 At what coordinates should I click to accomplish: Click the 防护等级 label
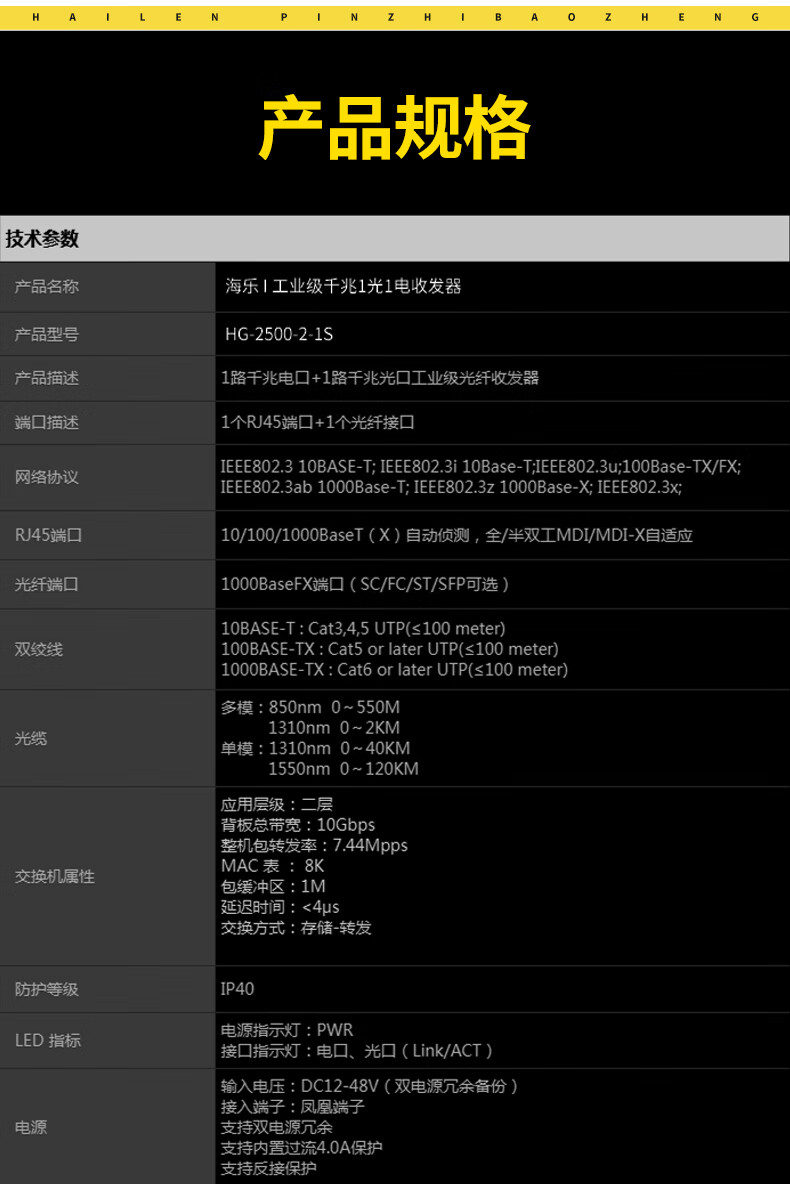click(47, 989)
